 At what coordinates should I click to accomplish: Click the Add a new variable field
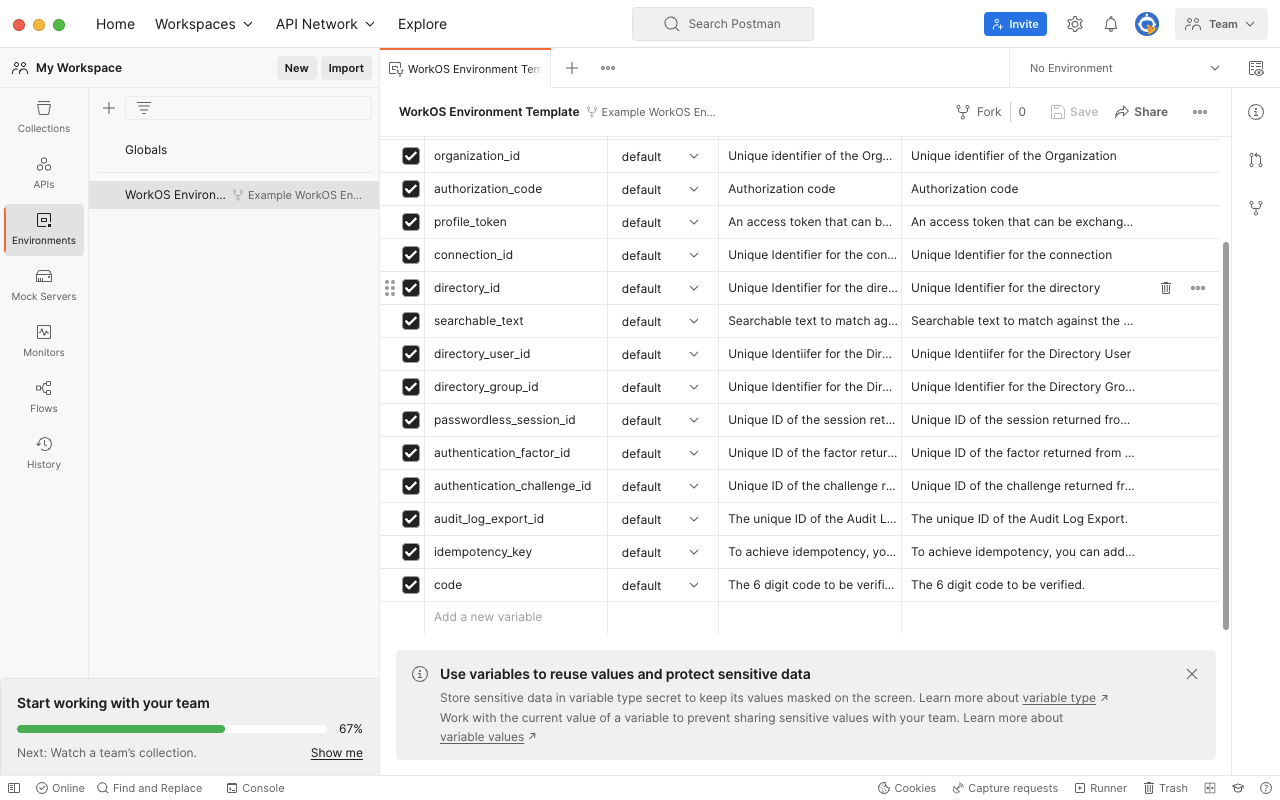tap(515, 617)
